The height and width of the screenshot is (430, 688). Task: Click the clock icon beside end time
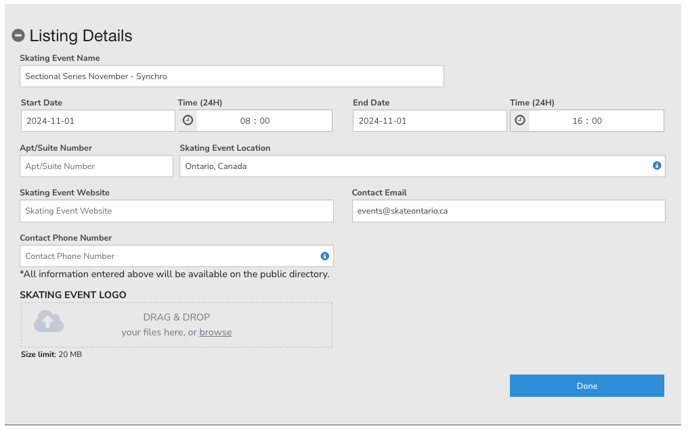(x=520, y=120)
